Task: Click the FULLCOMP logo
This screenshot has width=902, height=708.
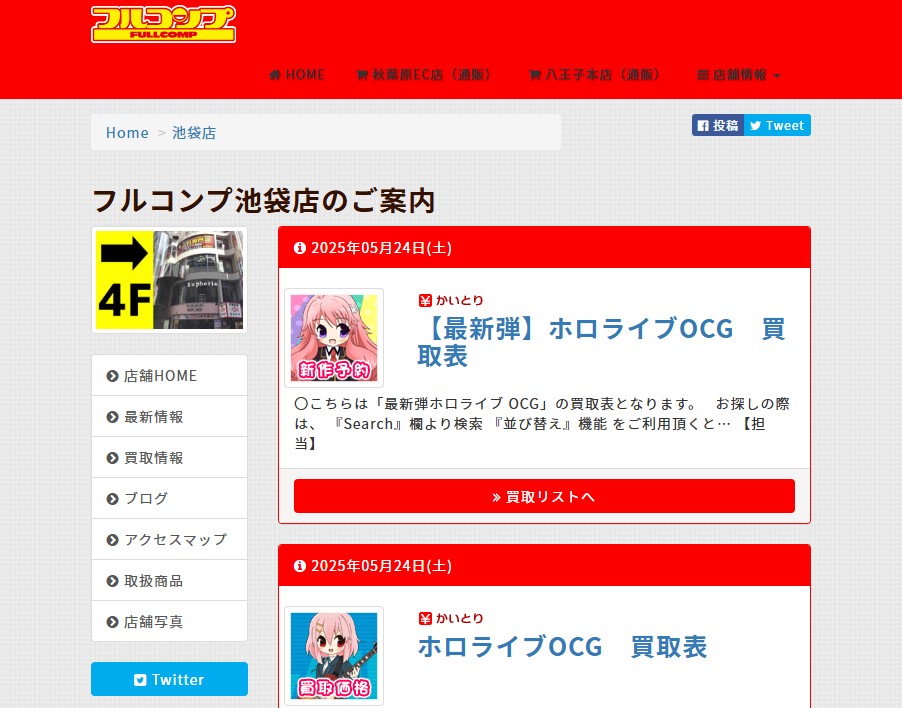Action: (163, 24)
